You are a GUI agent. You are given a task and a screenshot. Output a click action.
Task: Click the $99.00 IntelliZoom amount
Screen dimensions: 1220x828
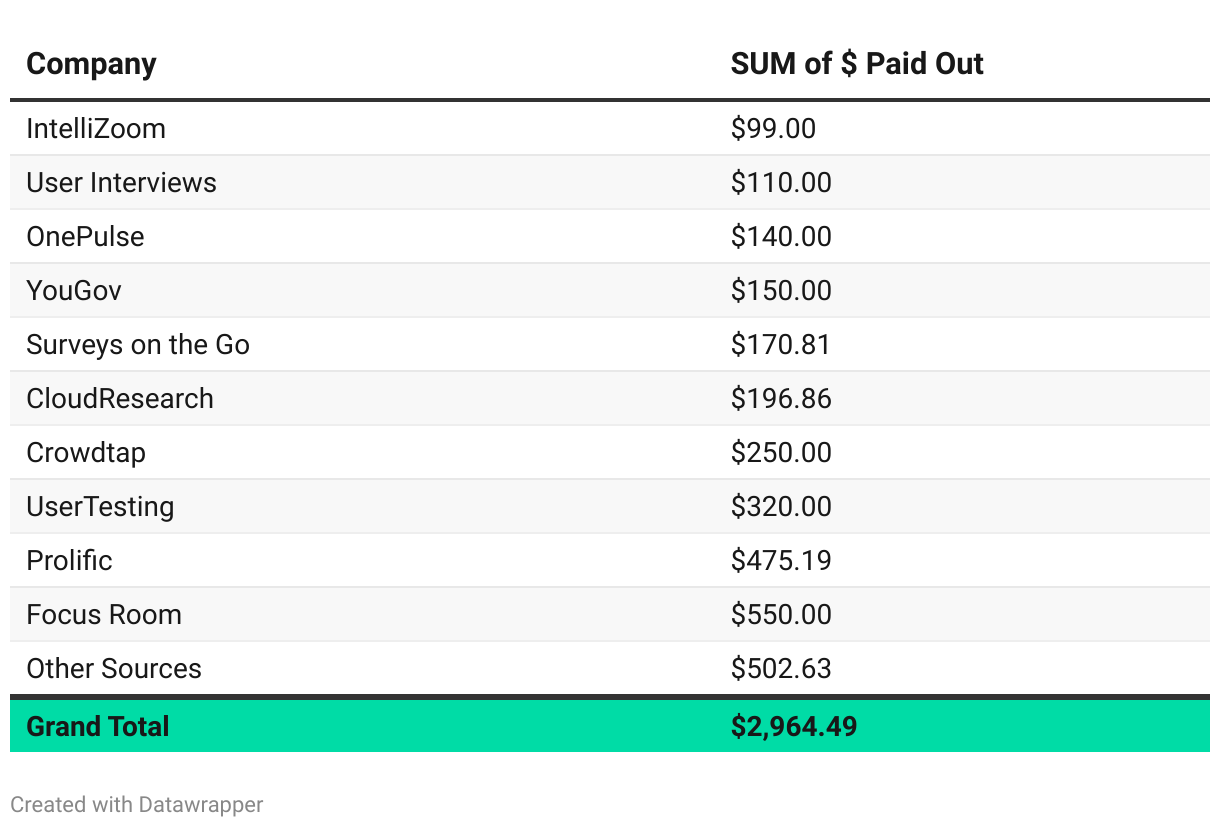[772, 129]
